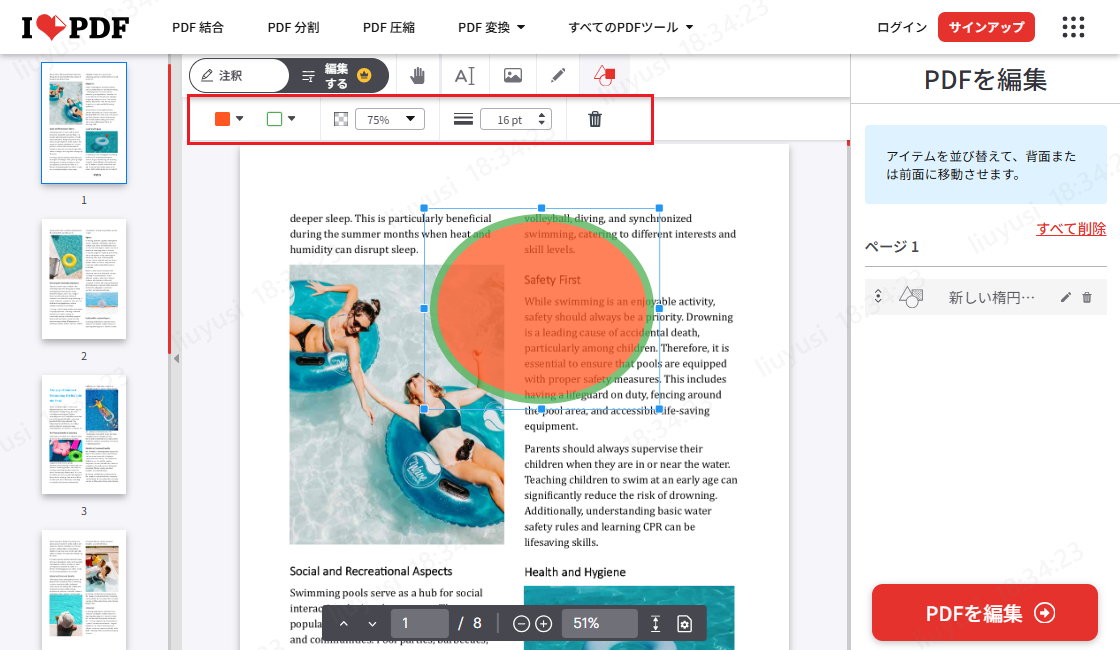This screenshot has width=1120, height=650.
Task: Click the border thickness lines icon
Action: point(463,119)
